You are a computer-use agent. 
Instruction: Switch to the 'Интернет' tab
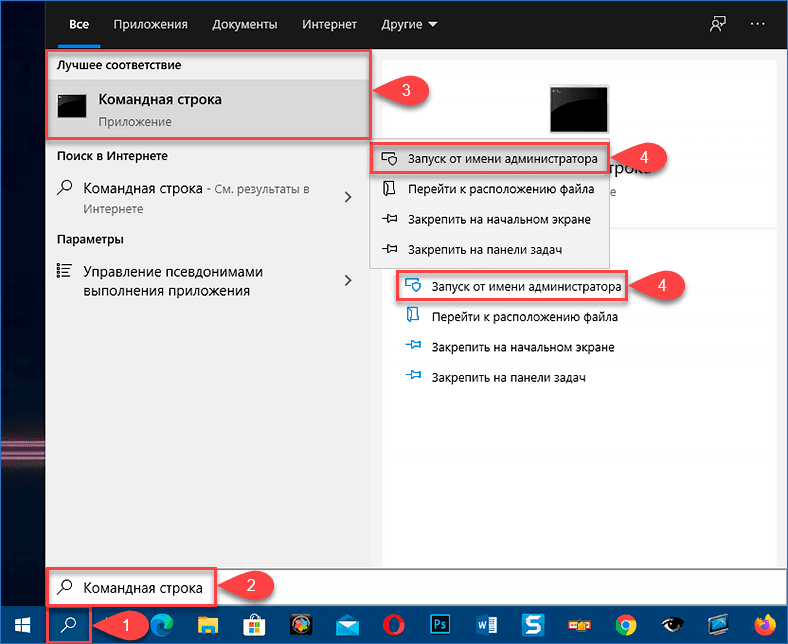point(329,24)
